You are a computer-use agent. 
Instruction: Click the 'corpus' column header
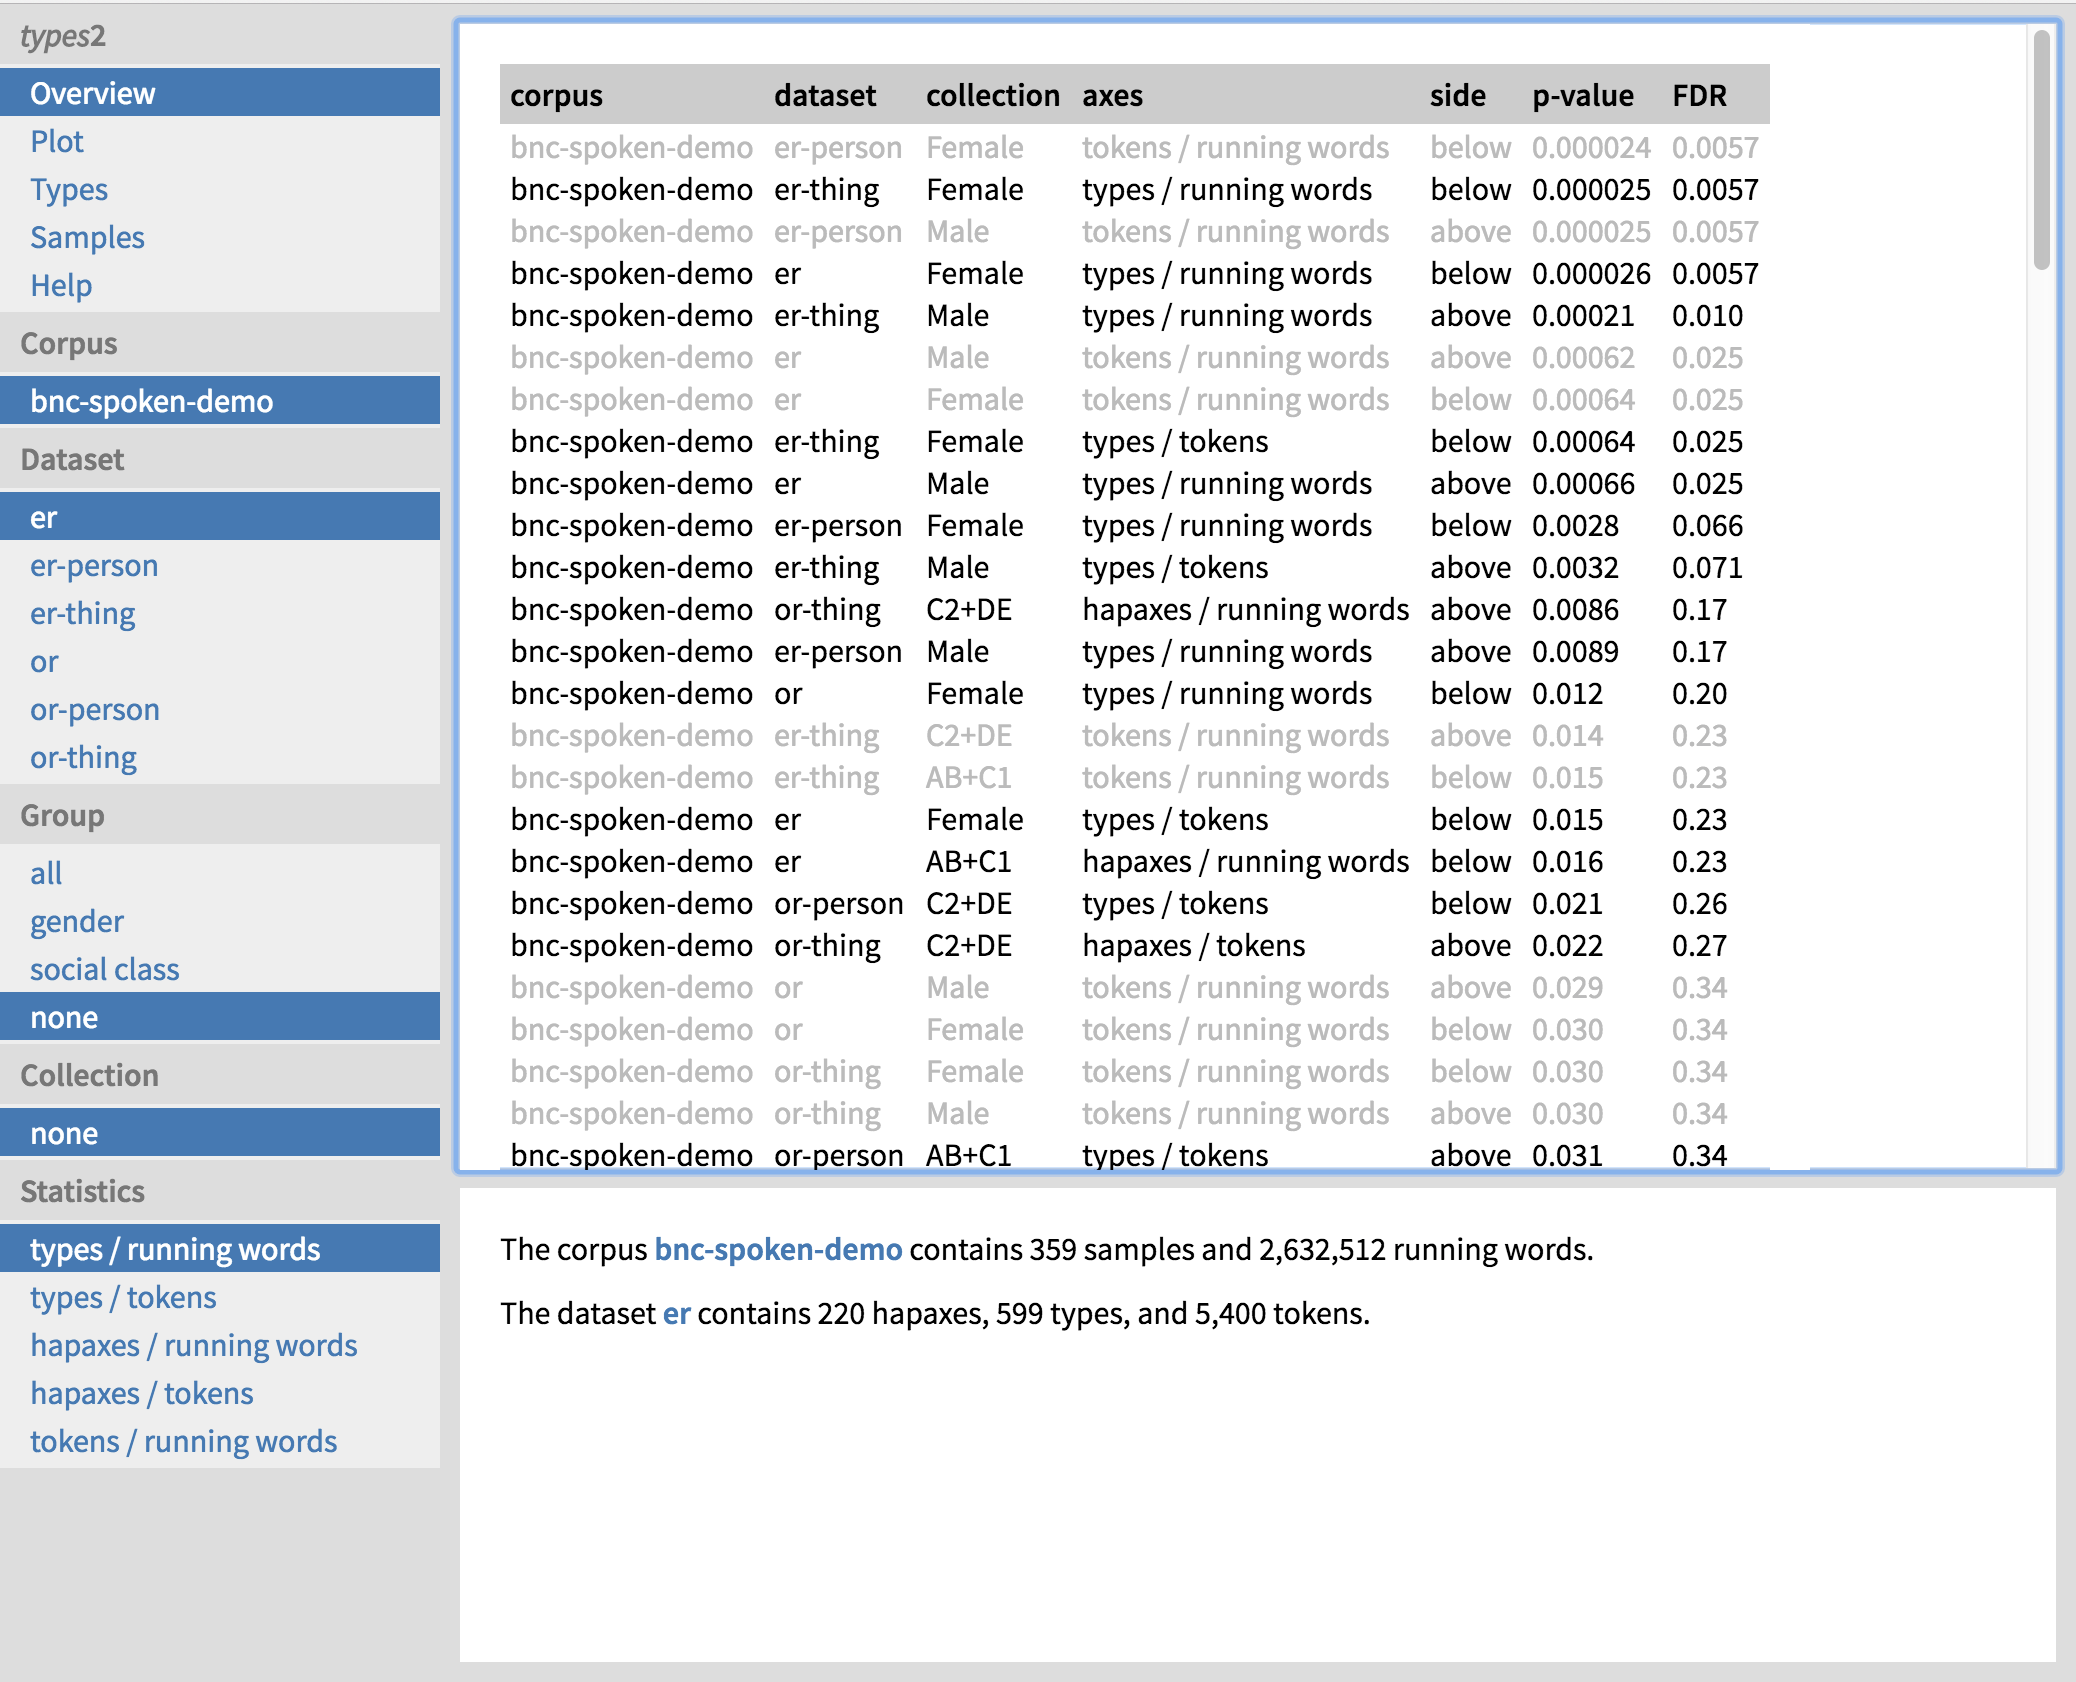[x=556, y=95]
